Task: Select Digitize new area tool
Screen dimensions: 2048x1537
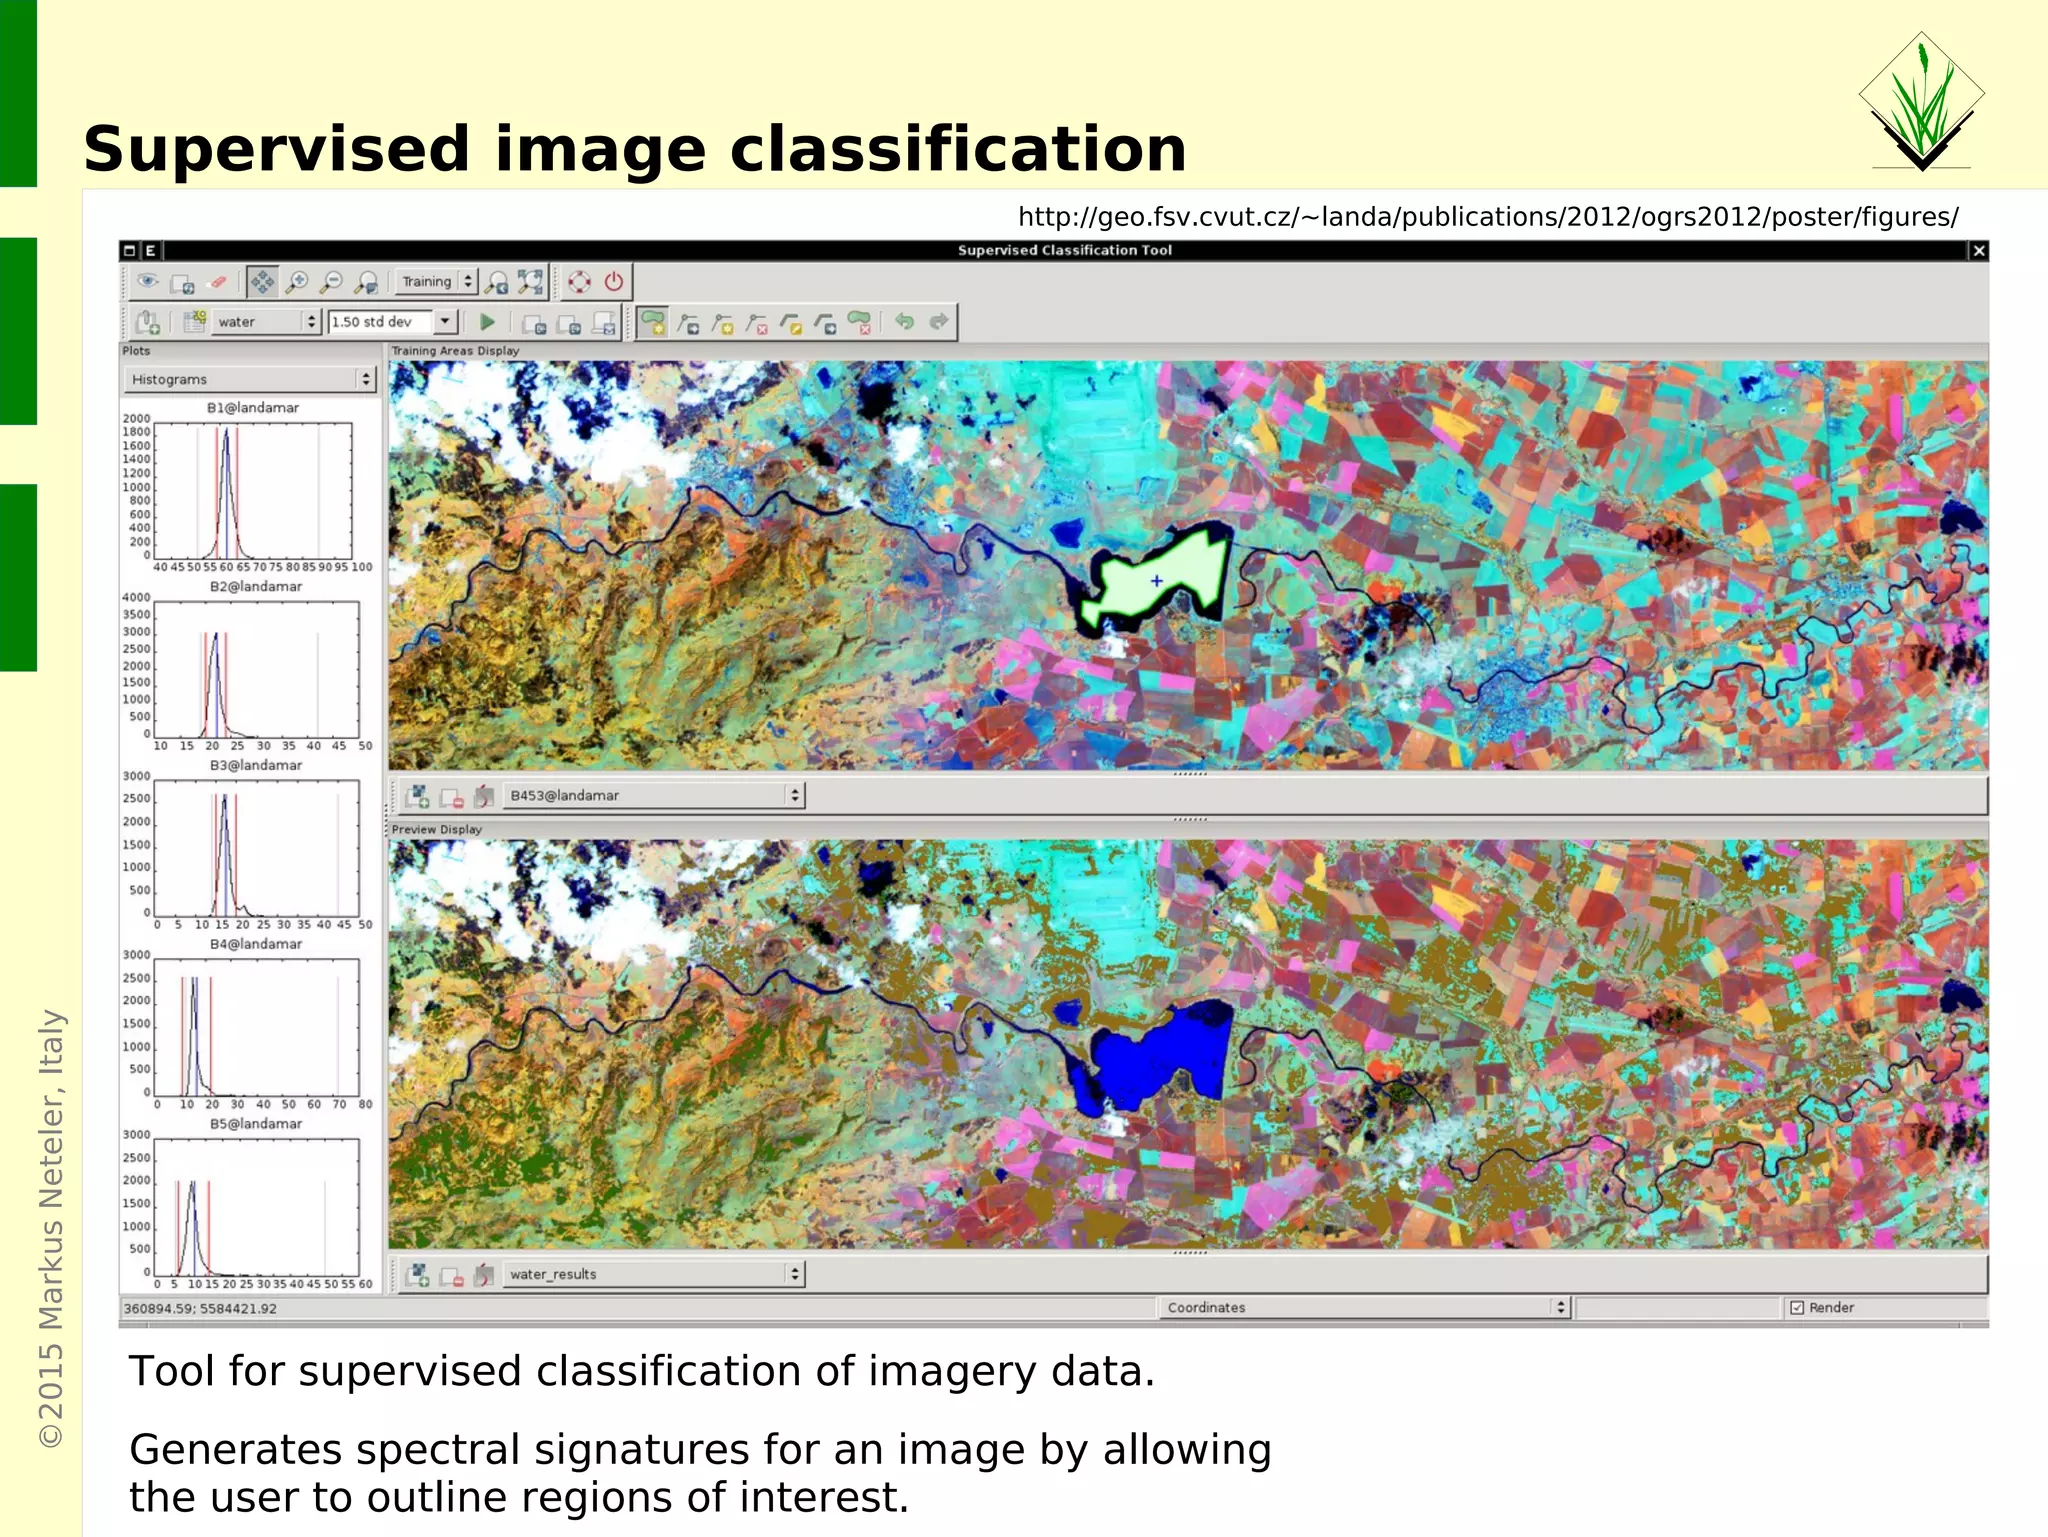Action: point(653,322)
